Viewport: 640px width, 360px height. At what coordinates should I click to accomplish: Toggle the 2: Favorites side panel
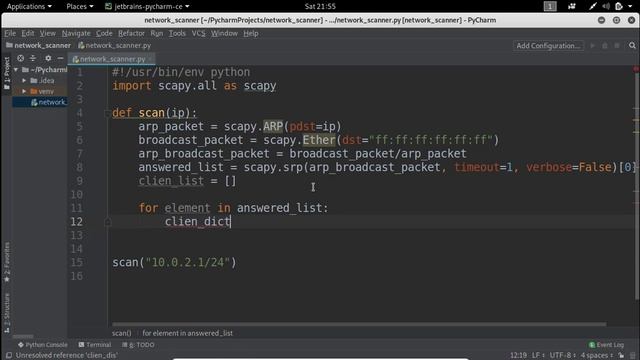coord(7,262)
